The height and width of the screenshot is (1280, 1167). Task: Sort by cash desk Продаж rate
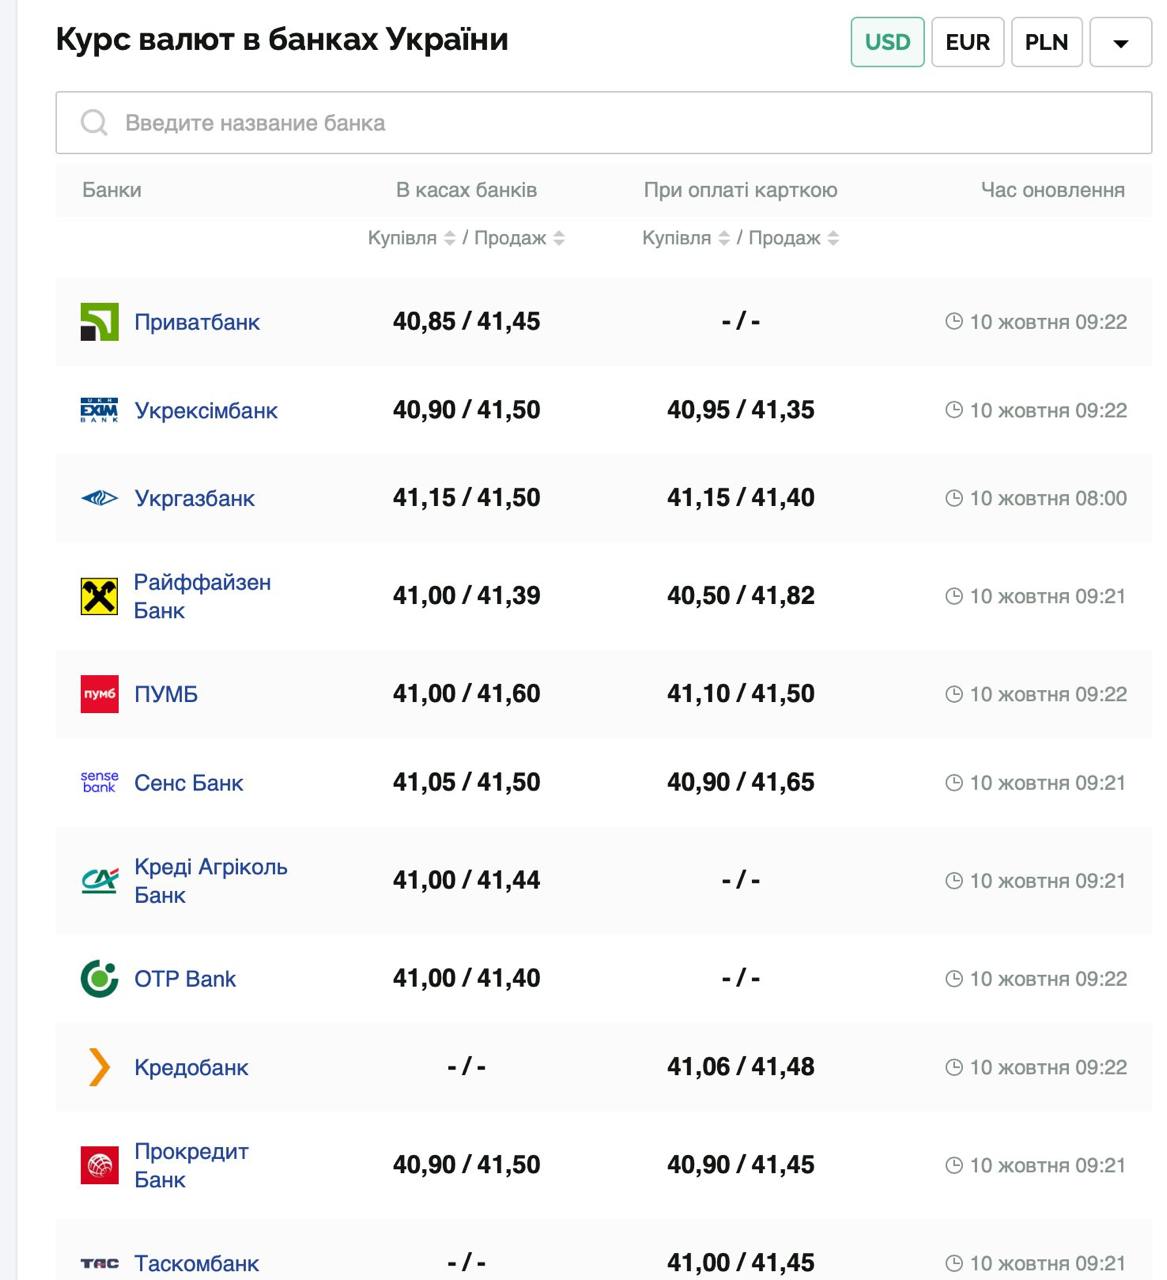[559, 238]
